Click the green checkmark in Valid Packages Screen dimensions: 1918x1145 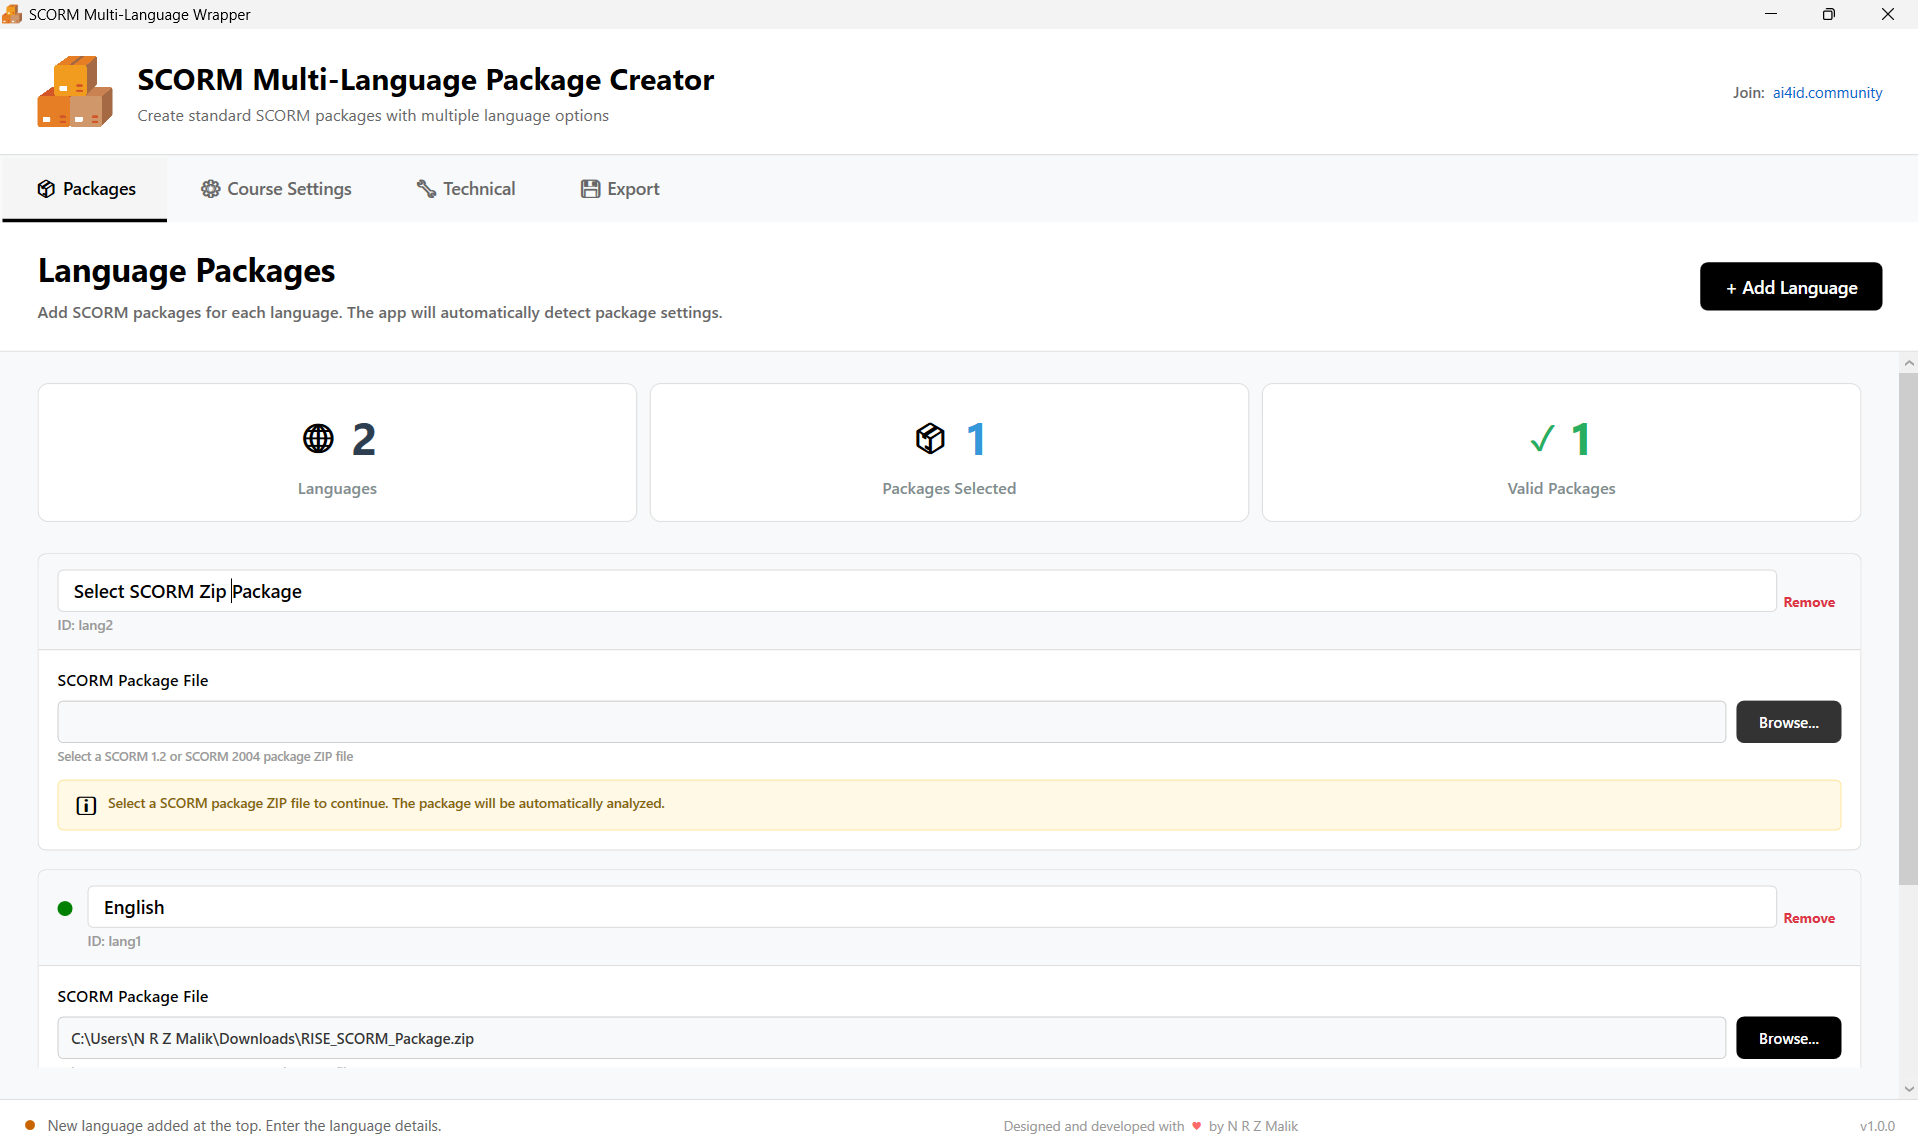(1542, 439)
